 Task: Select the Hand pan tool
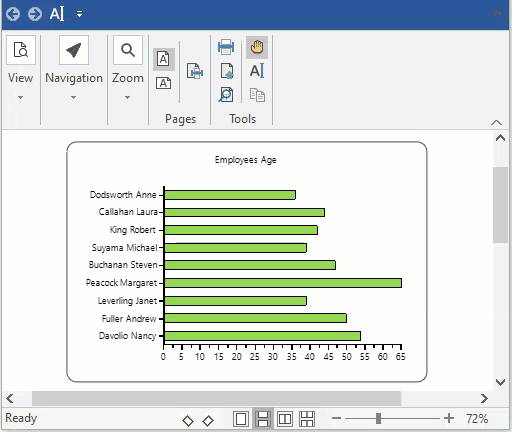[x=257, y=47]
